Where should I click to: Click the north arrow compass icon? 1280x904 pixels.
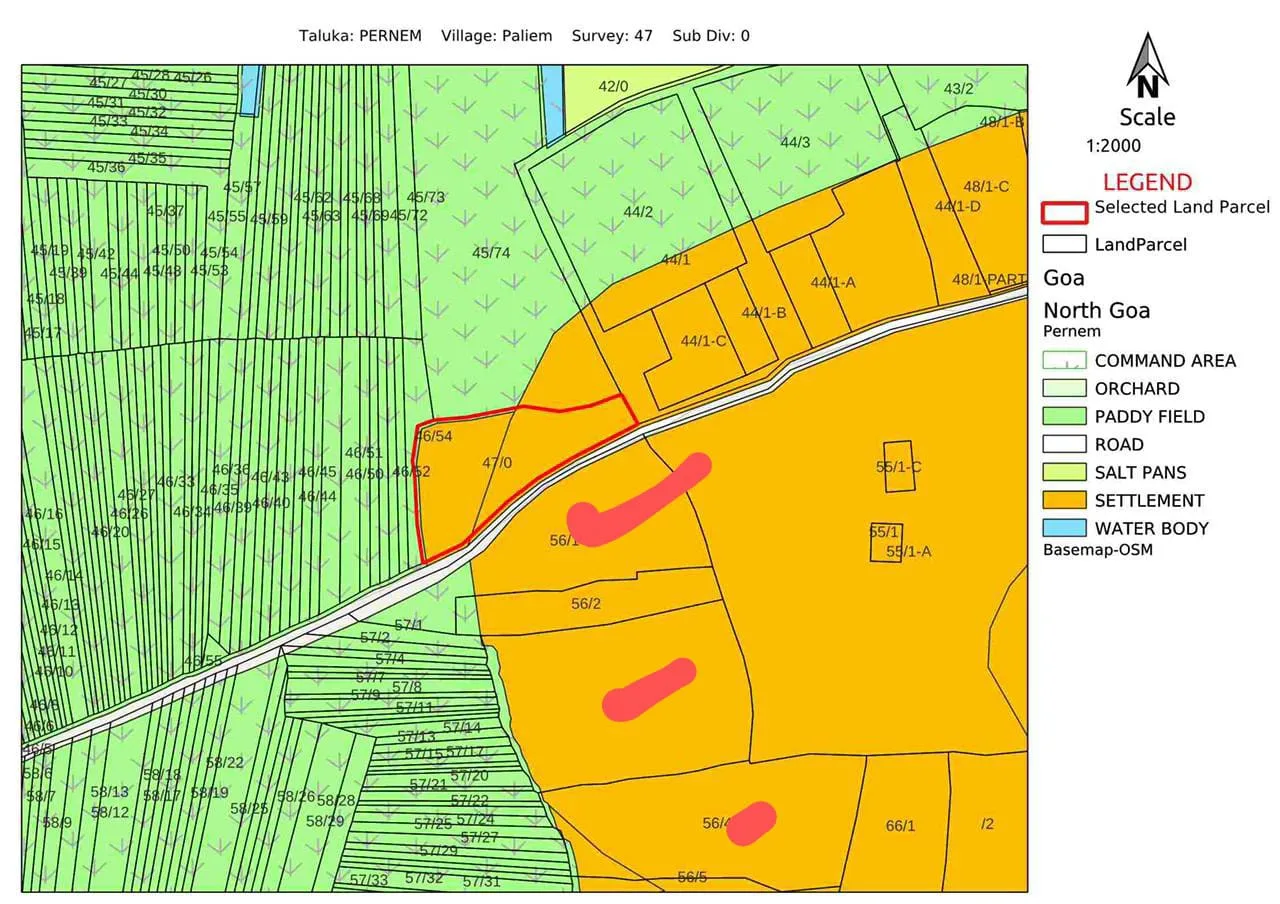pos(1147,65)
